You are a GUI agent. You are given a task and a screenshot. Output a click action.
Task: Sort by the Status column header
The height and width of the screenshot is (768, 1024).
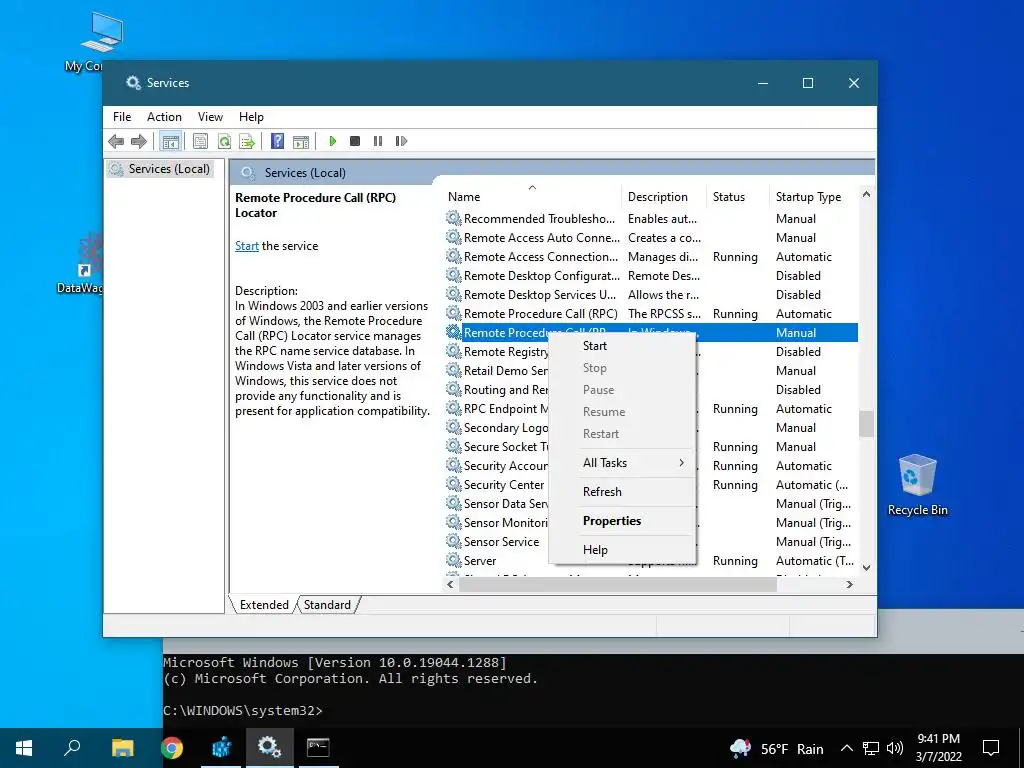click(x=737, y=197)
